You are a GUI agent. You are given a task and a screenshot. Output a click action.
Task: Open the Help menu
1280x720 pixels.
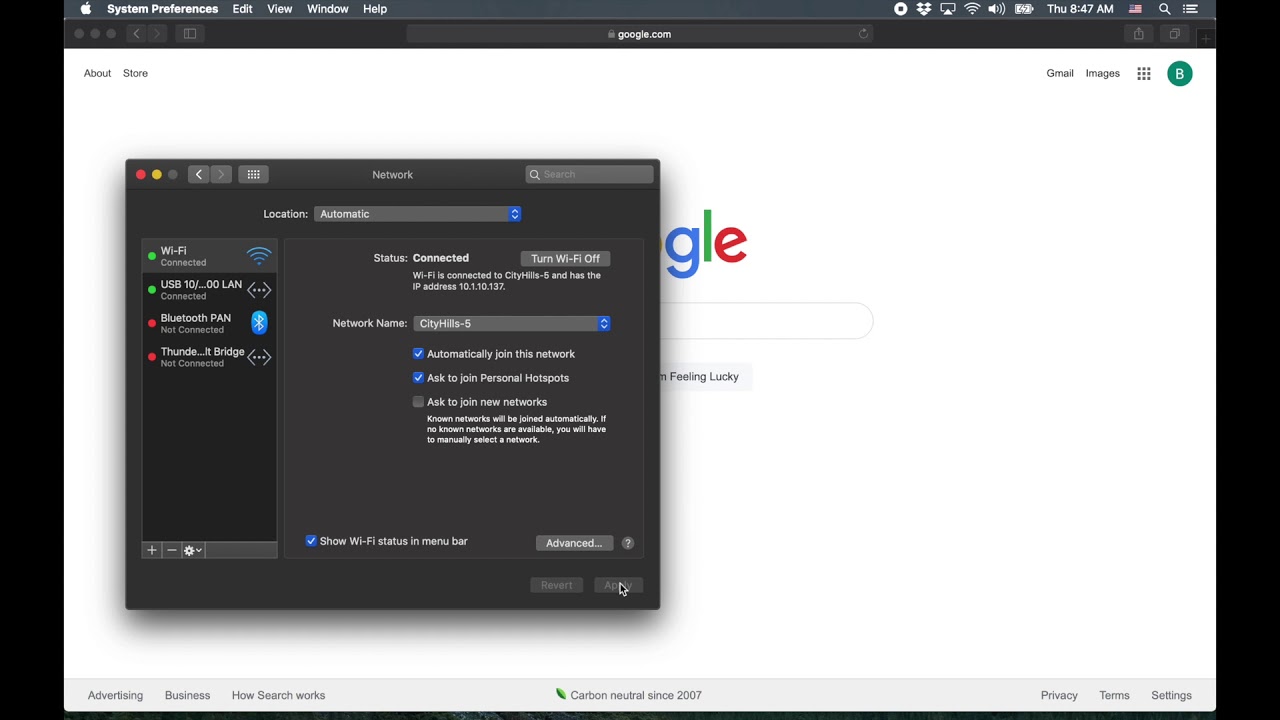click(375, 9)
